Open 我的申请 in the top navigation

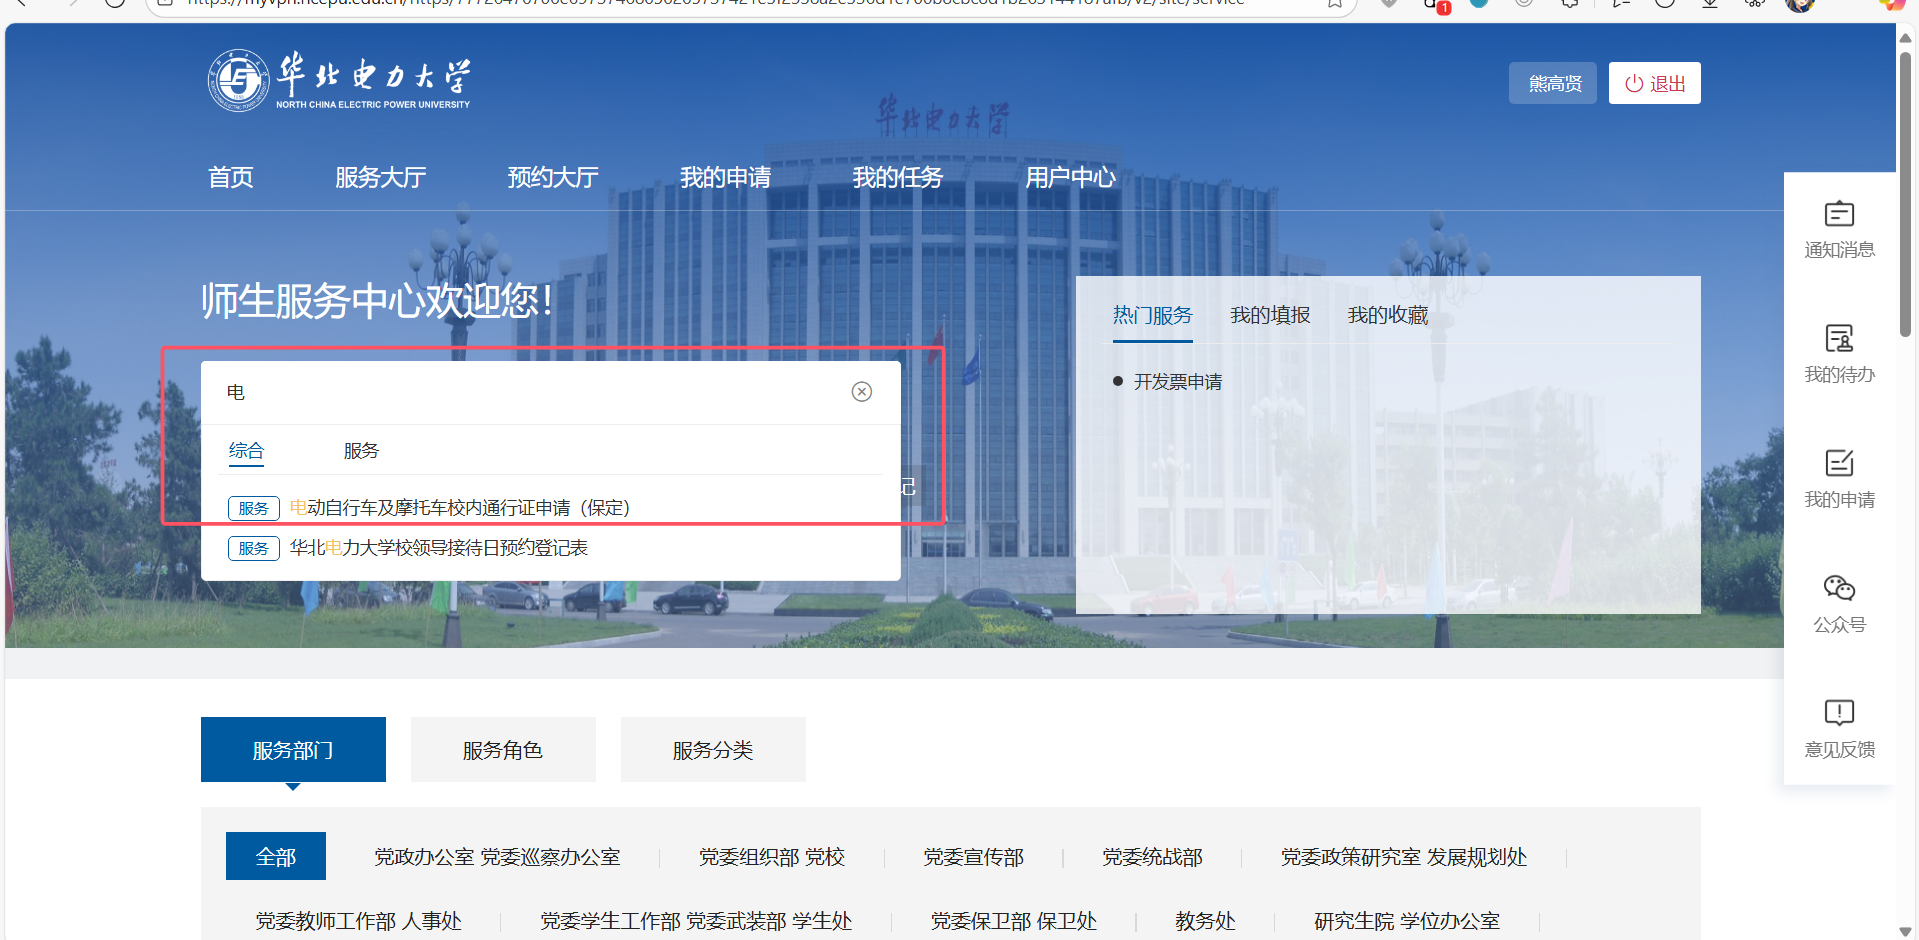[x=725, y=178]
